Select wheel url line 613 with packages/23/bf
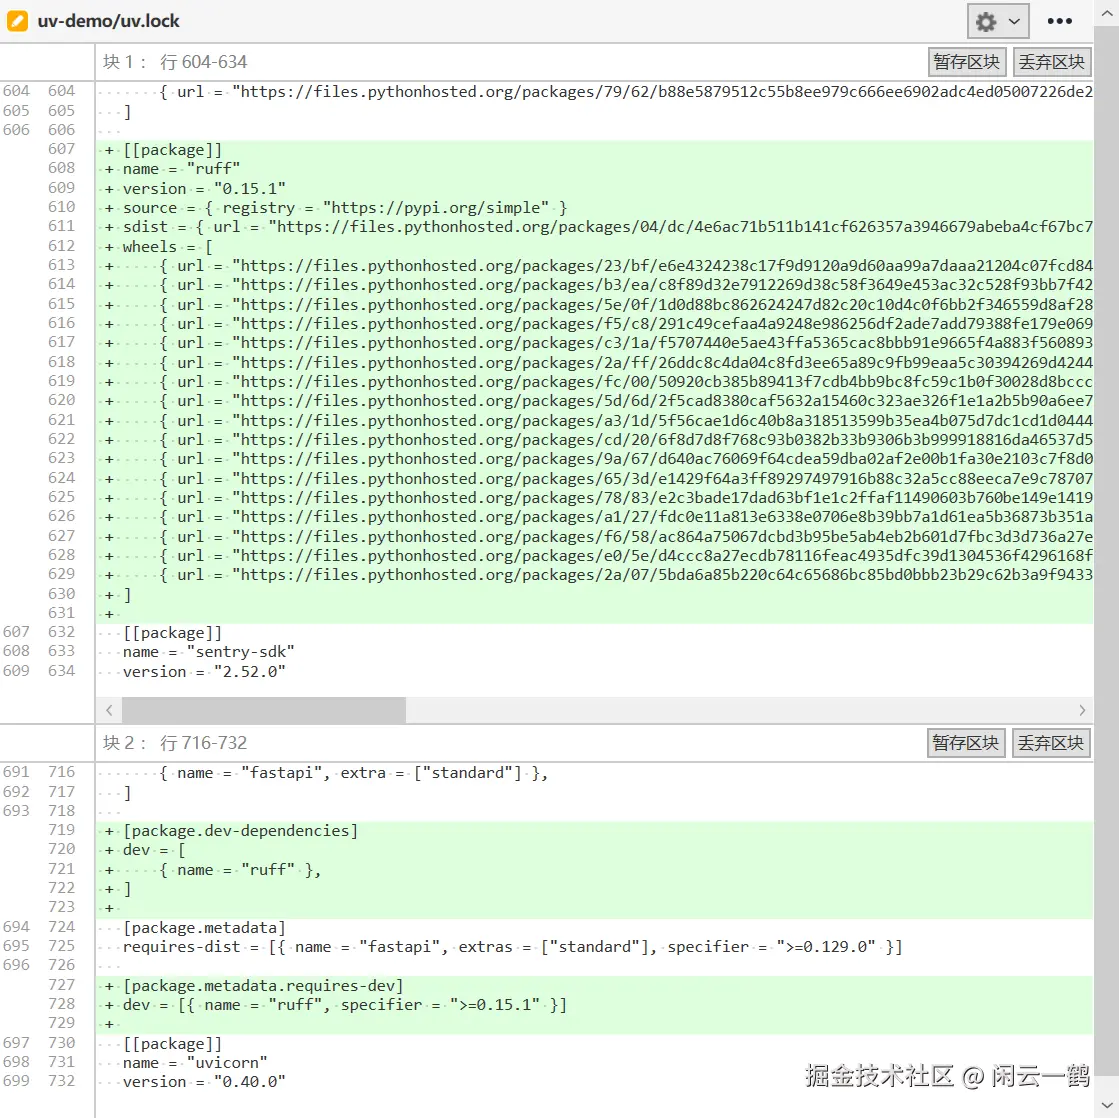1119x1118 pixels. [x=594, y=265]
